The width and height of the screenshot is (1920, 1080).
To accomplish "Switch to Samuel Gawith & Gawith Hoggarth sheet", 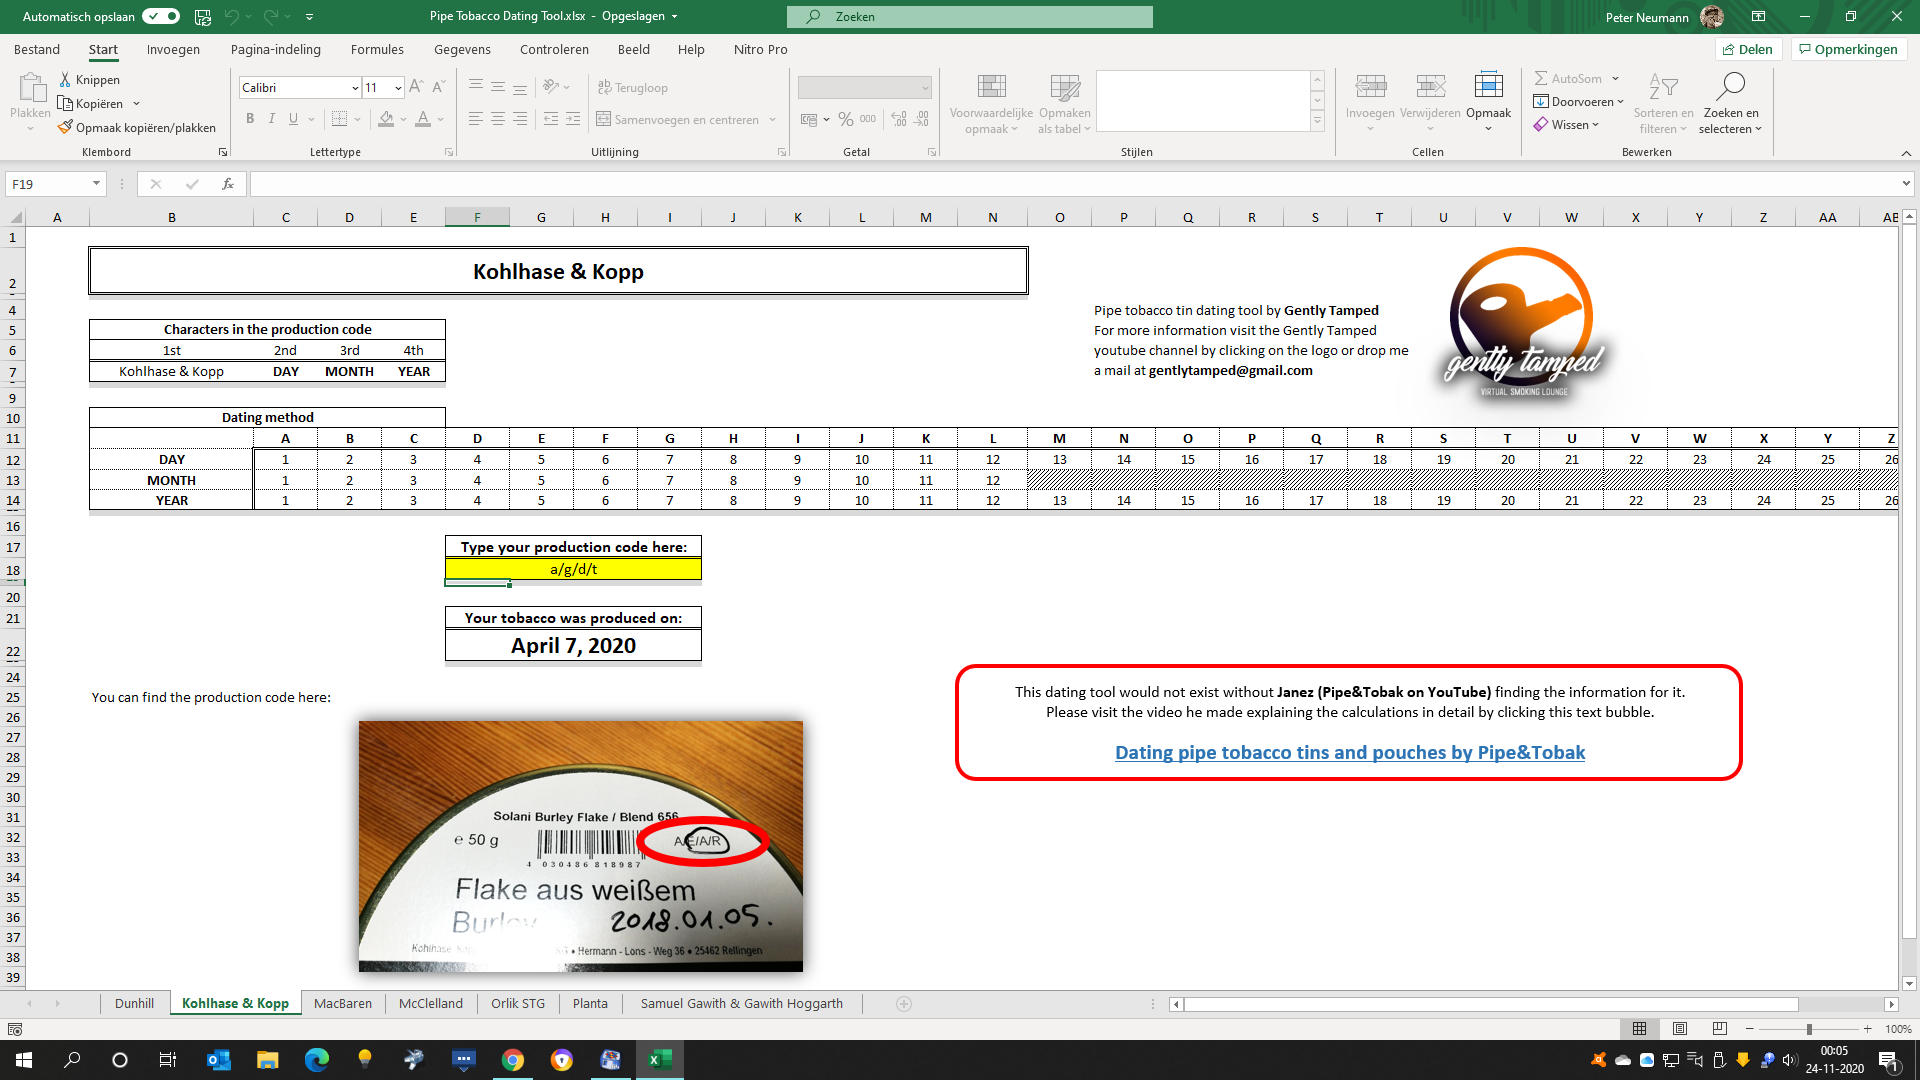I will 741,1004.
